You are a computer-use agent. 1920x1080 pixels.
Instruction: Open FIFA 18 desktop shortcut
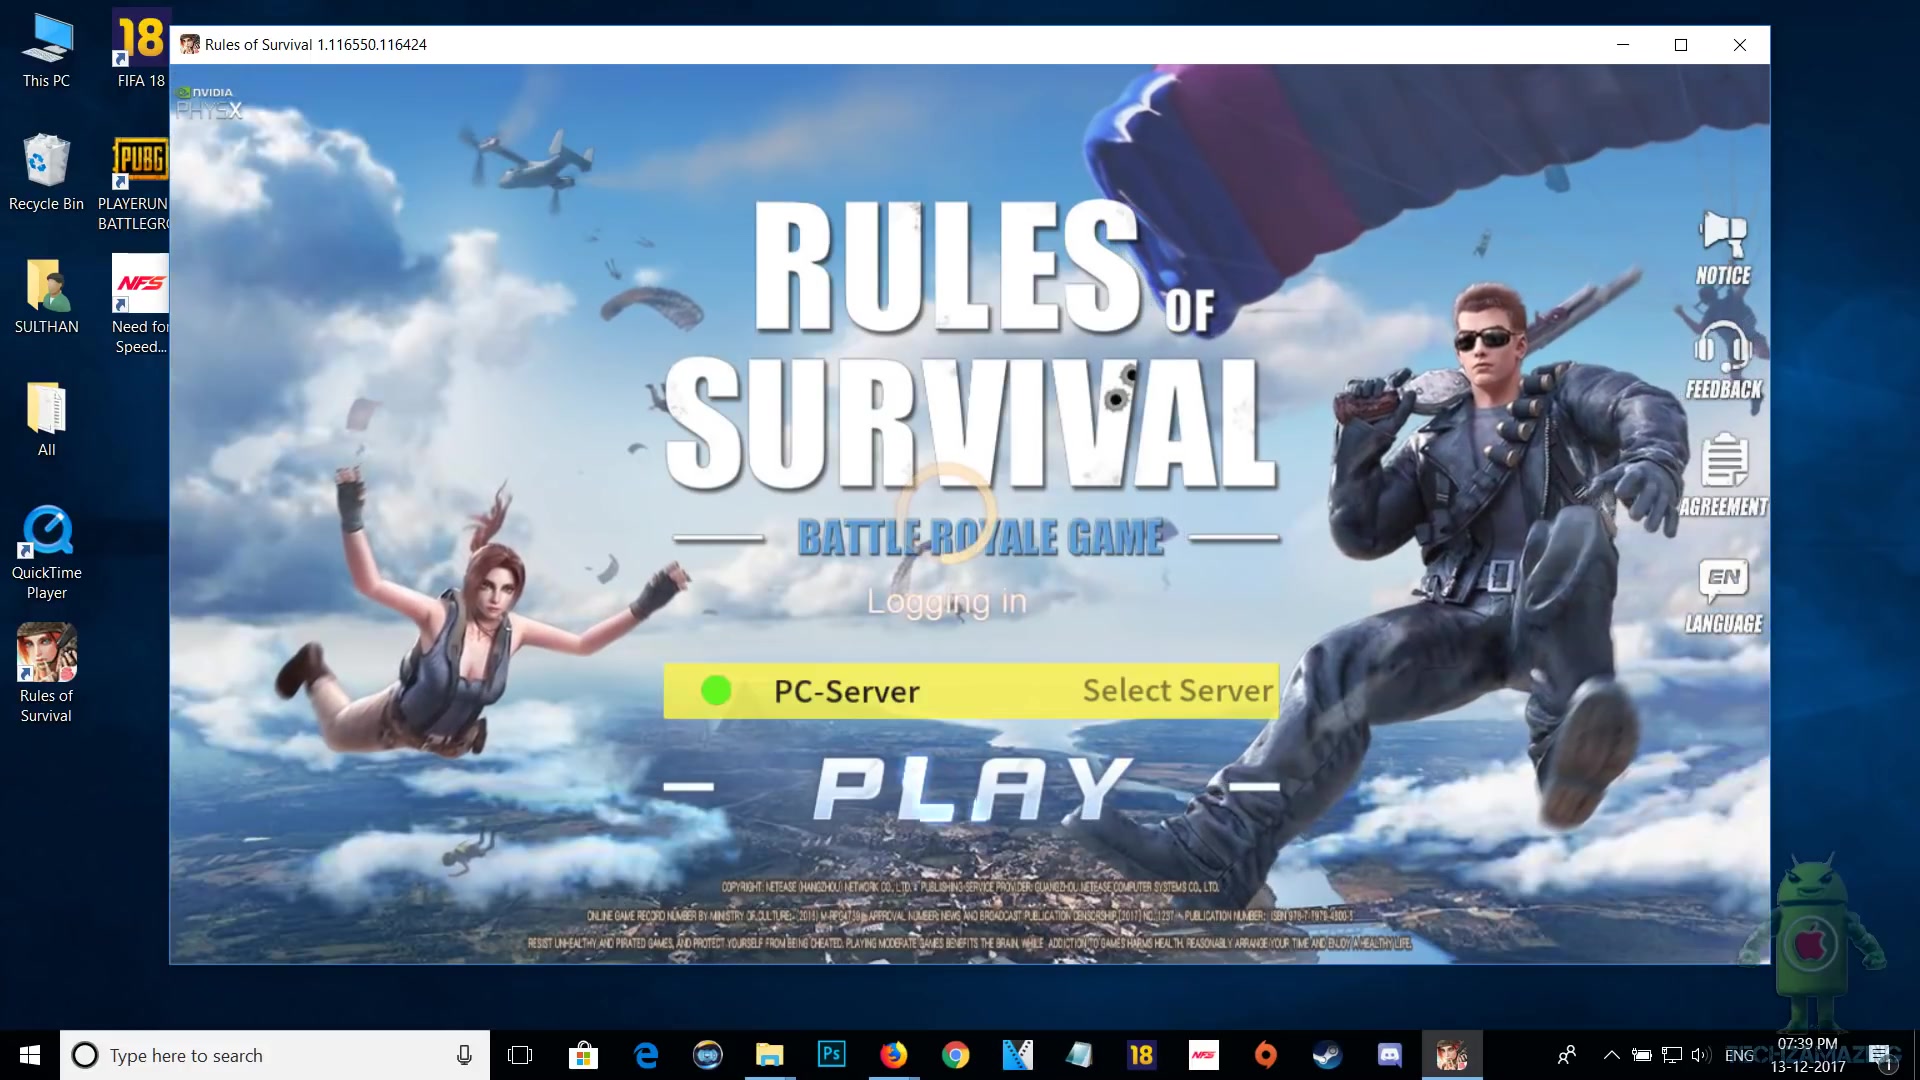pyautogui.click(x=140, y=40)
